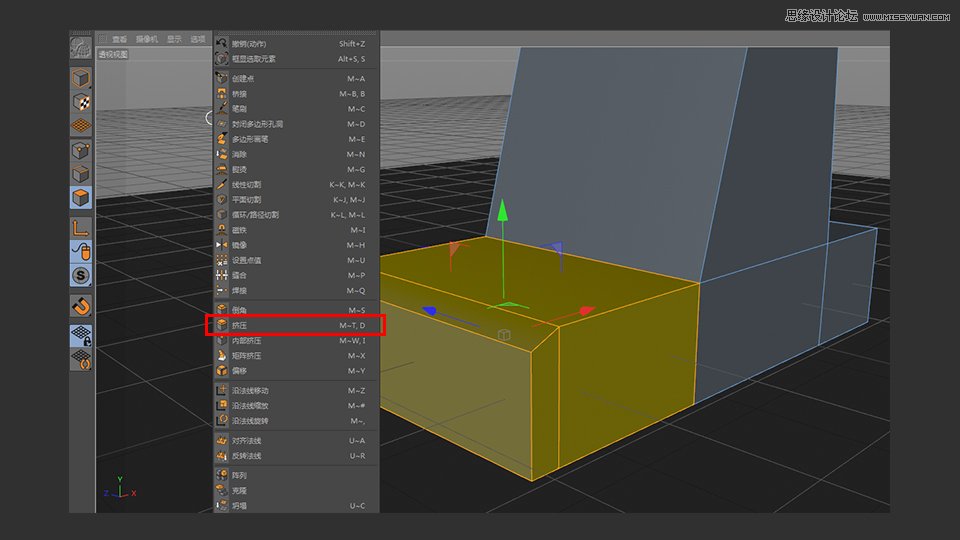Click the Tweak mode mouse icon
This screenshot has height=540, width=960.
tap(82, 251)
